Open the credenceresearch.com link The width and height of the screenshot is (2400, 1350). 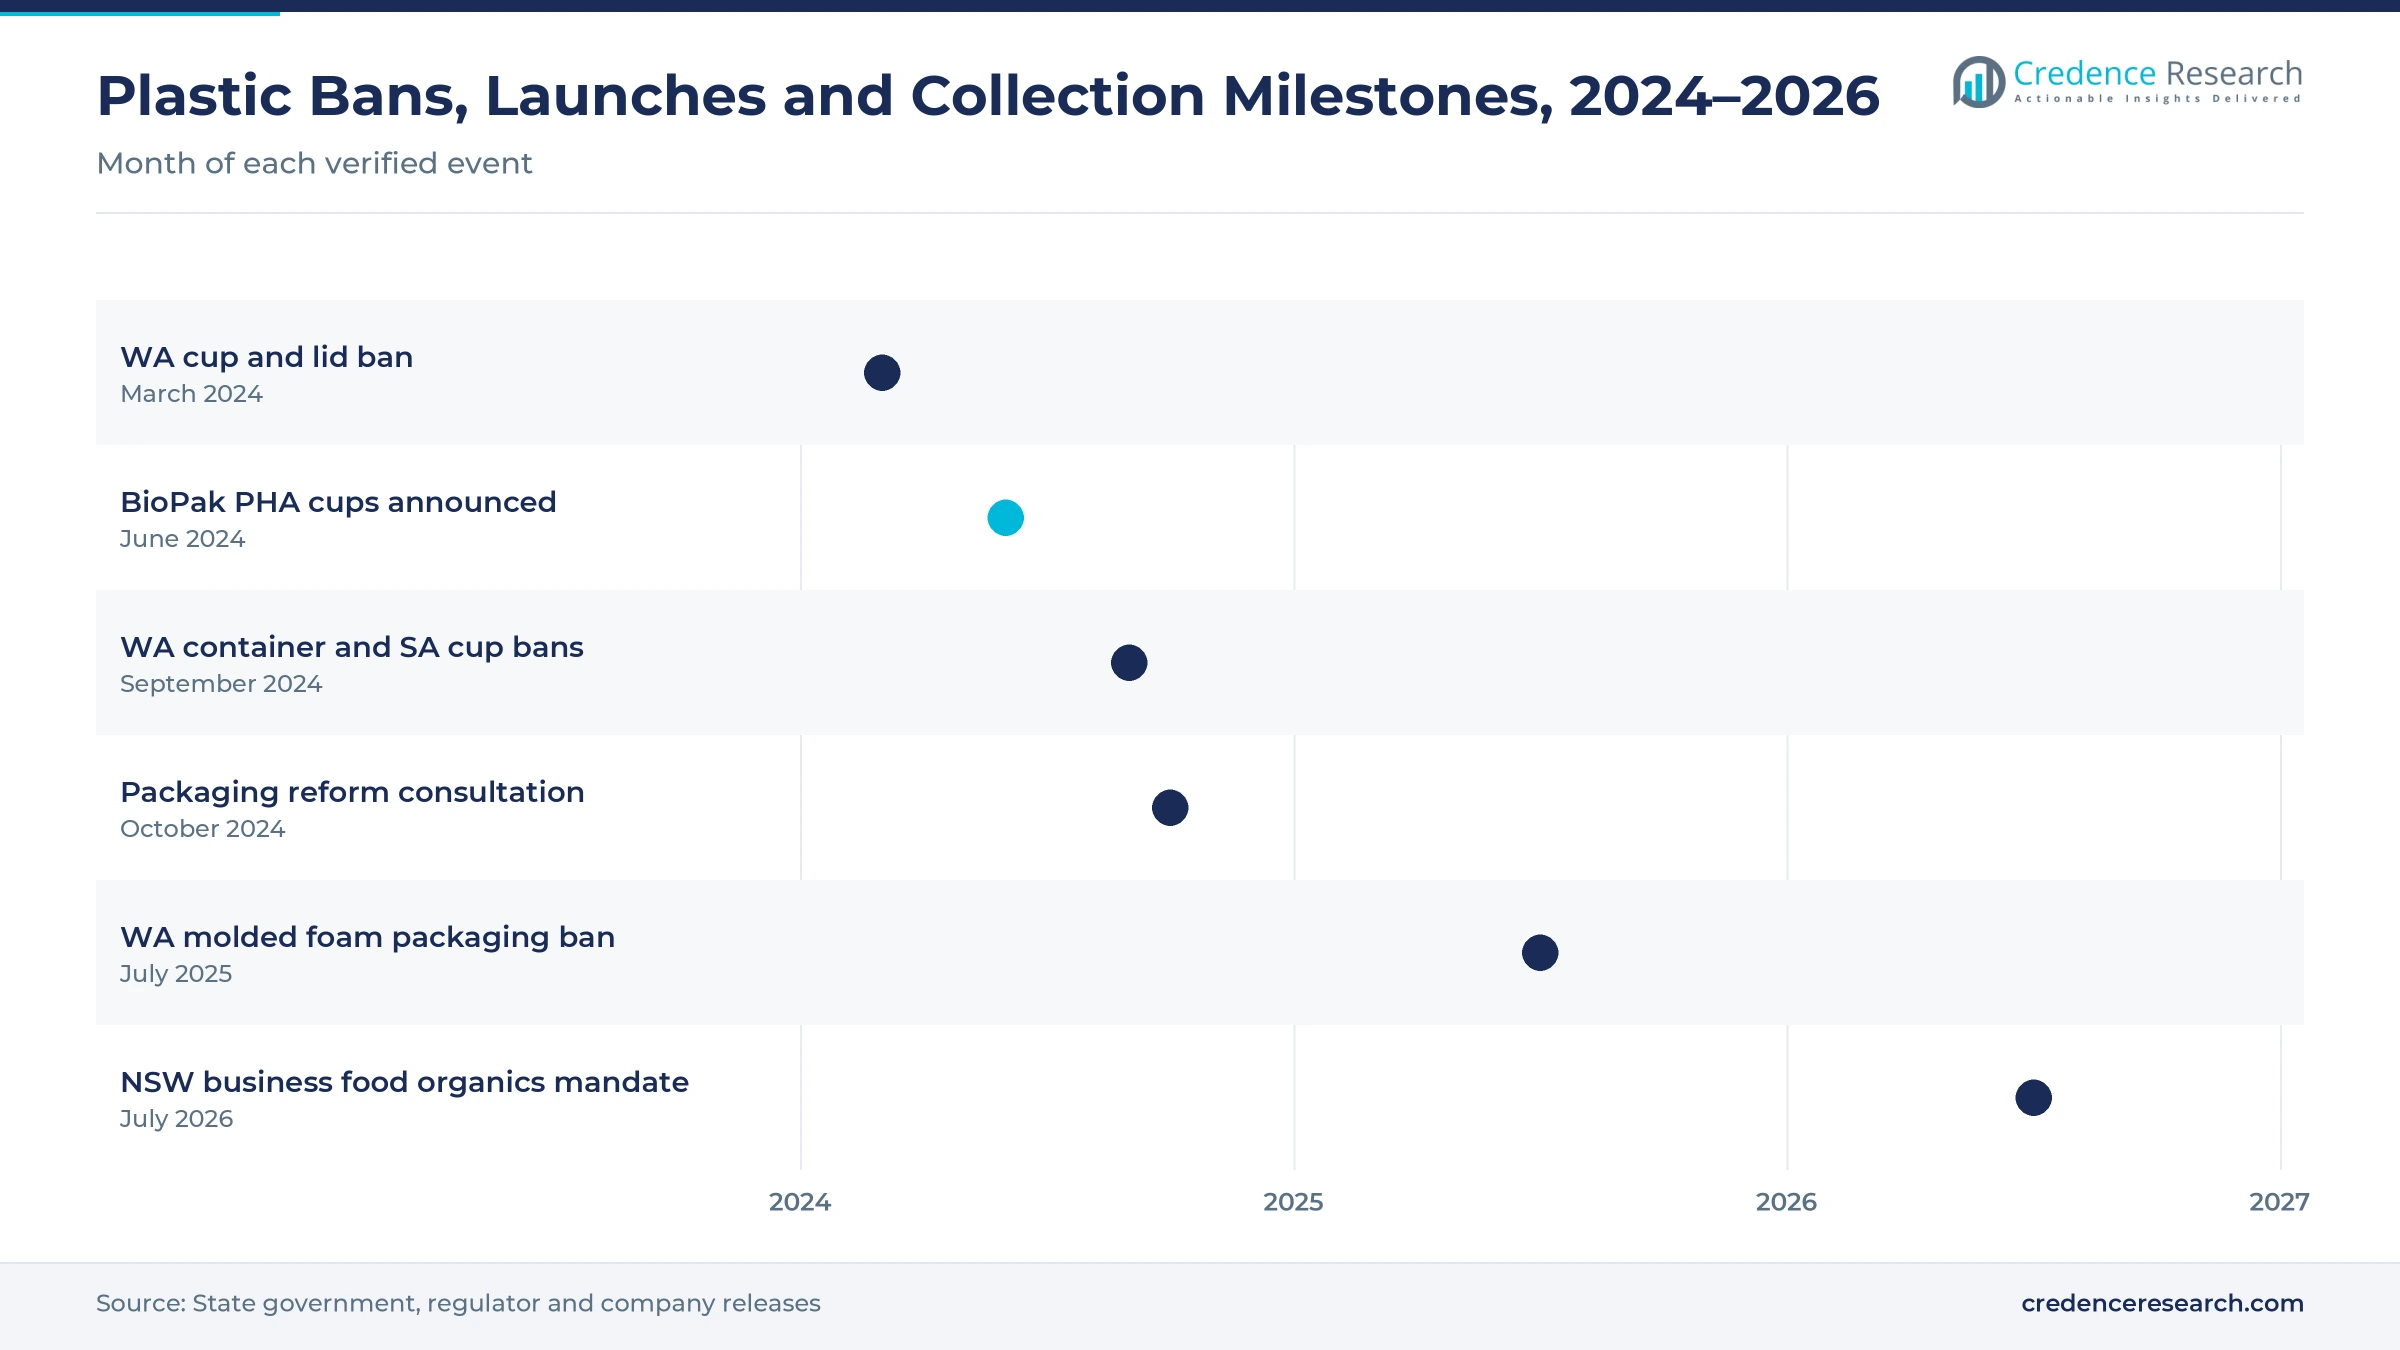(x=2162, y=1303)
